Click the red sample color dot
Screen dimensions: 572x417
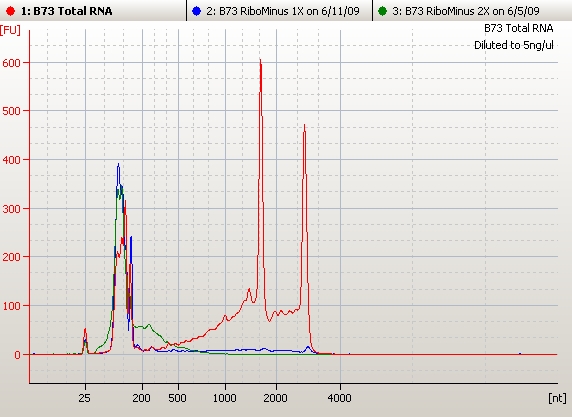[11, 11]
